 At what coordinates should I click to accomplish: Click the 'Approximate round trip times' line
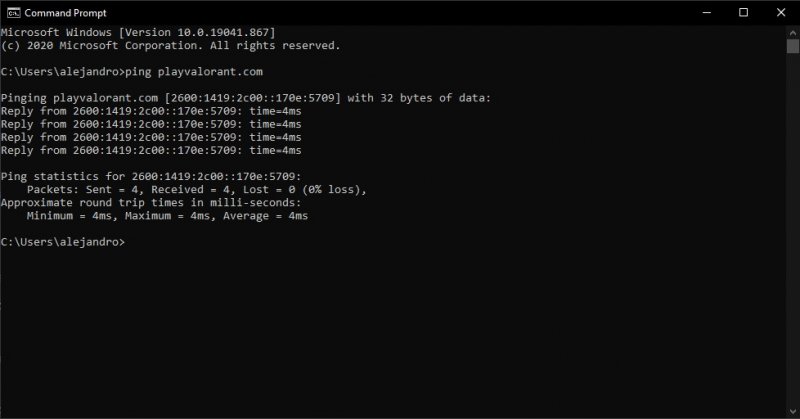148,202
